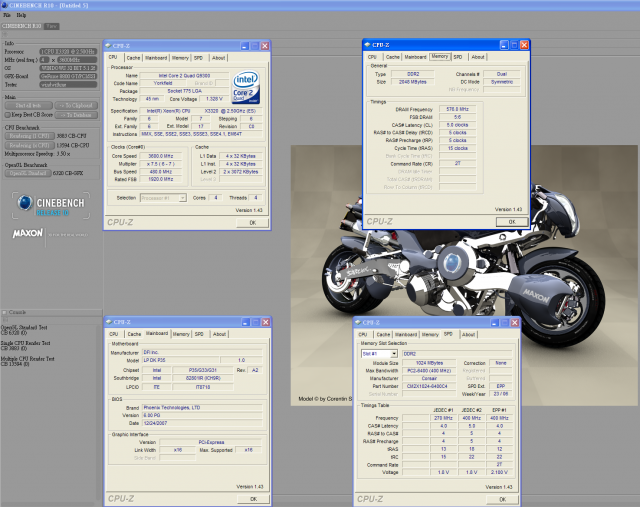
Task: Switch to the Cache tab in the Memory-tab CPU-Z window
Action: (x=393, y=57)
